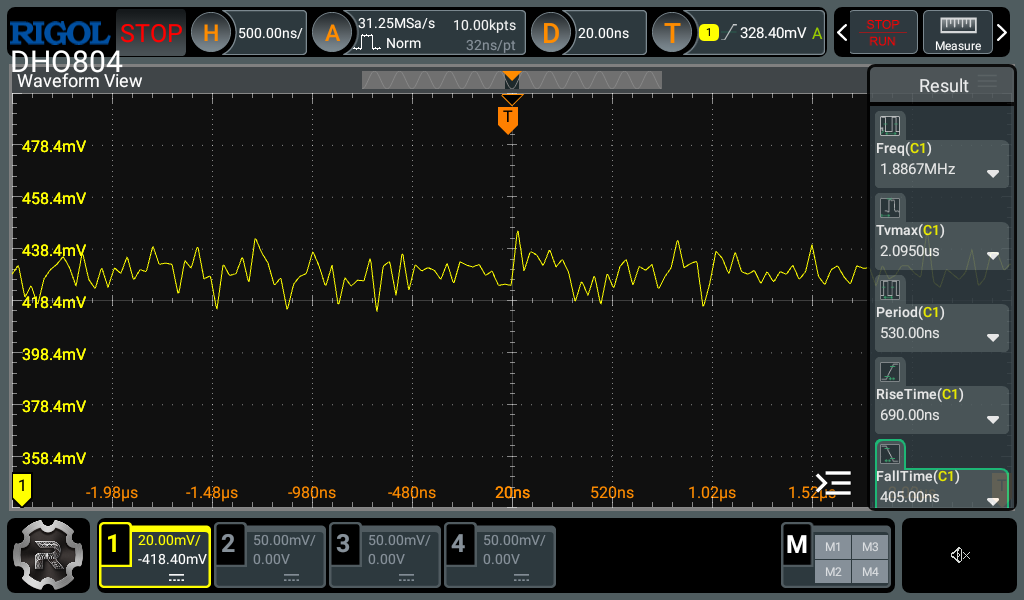Select the M1 math channel
This screenshot has width=1024, height=600.
click(833, 546)
